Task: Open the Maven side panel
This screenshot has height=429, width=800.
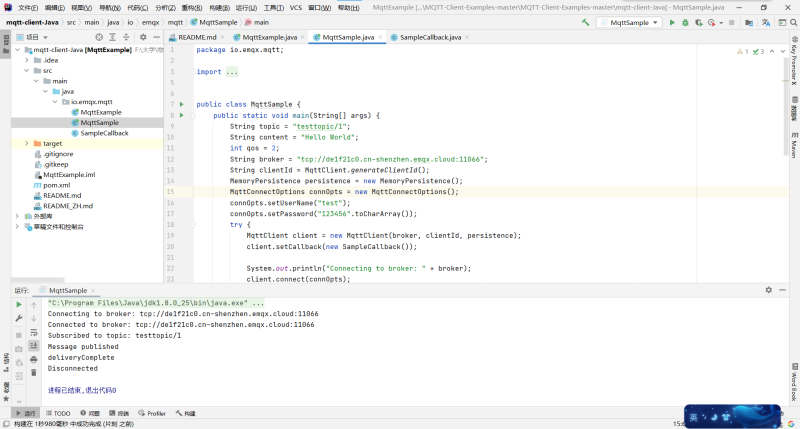Action: 794,145
